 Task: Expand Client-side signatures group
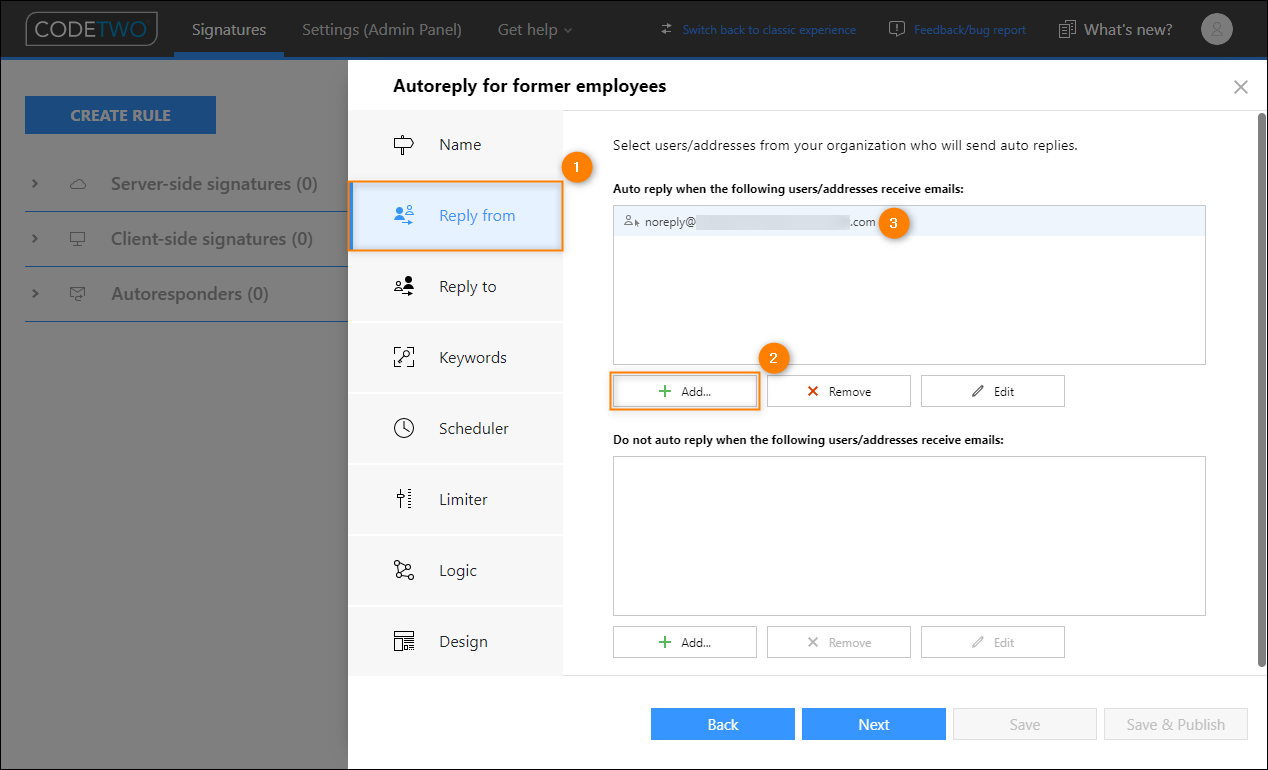(35, 239)
